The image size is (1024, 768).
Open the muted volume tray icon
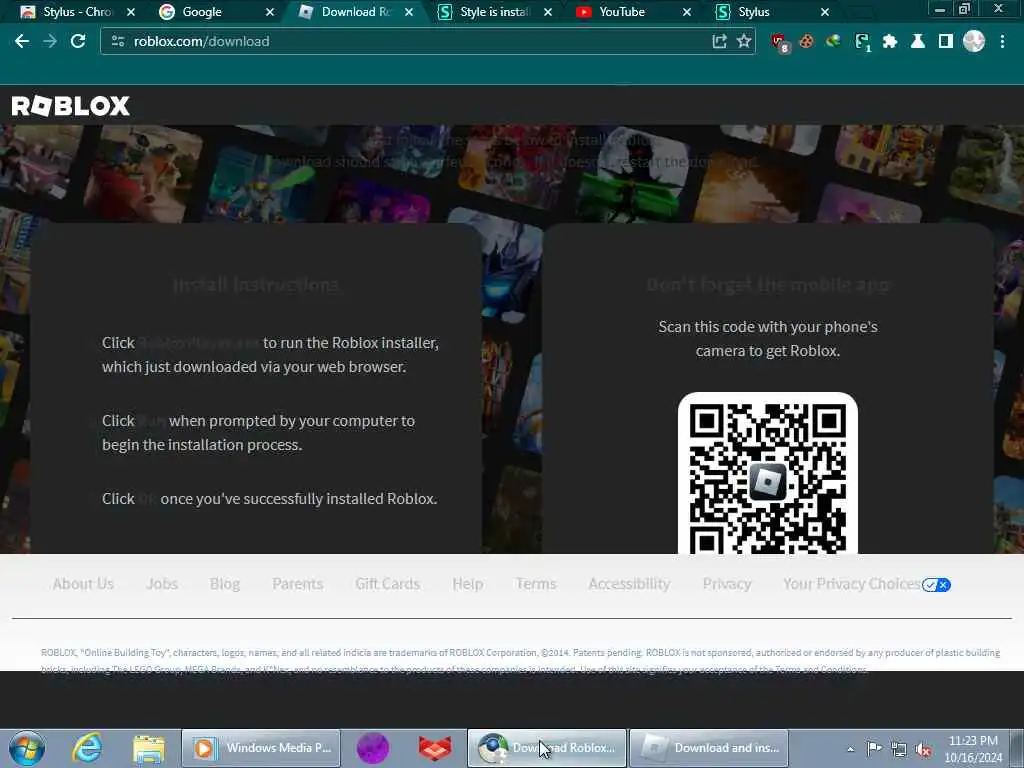[923, 750]
